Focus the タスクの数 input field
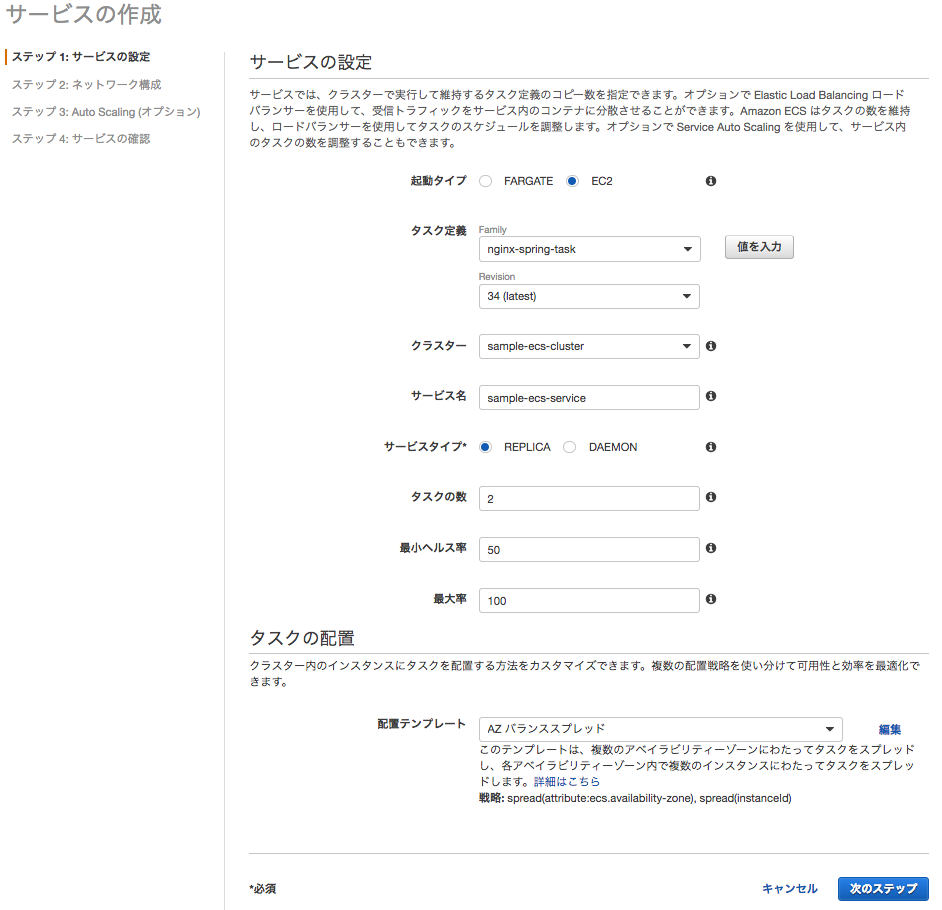Image resolution: width=942 pixels, height=910 pixels. click(x=589, y=499)
